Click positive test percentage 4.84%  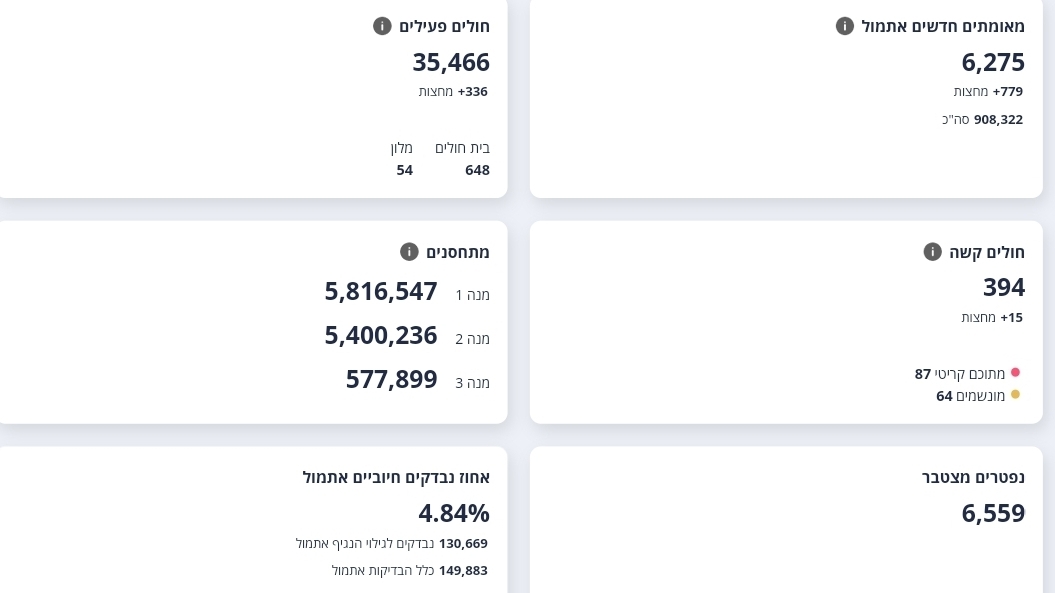[x=454, y=514]
